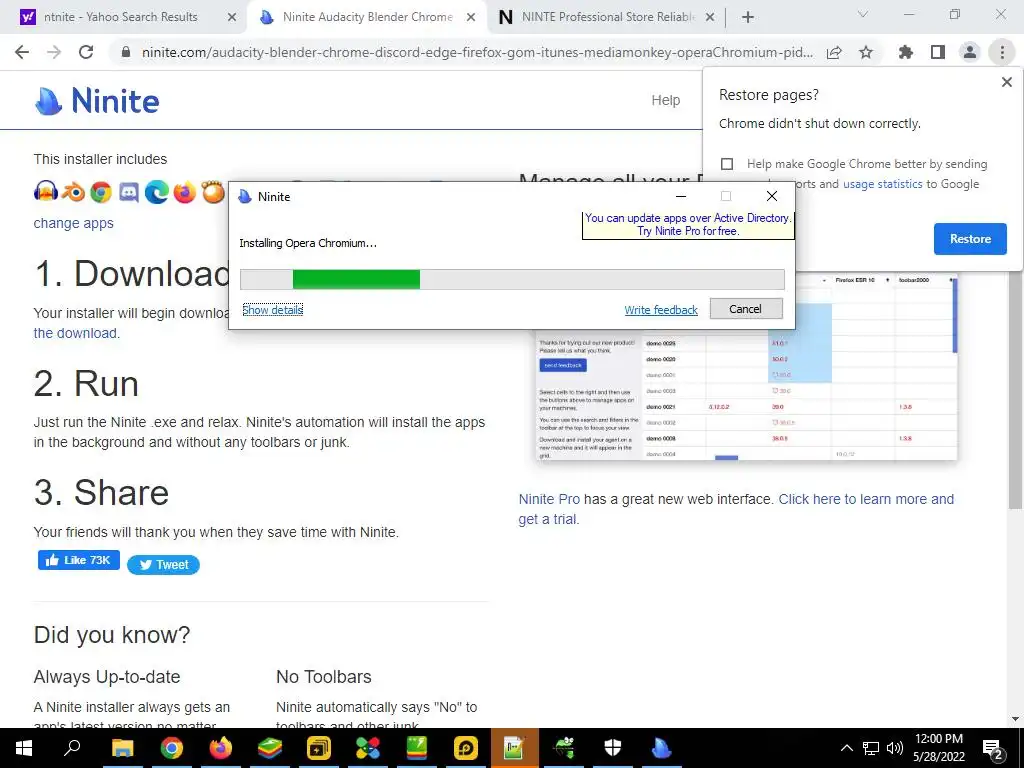Open the Windows Start menu
Screen dimensions: 1024x768
(24, 748)
